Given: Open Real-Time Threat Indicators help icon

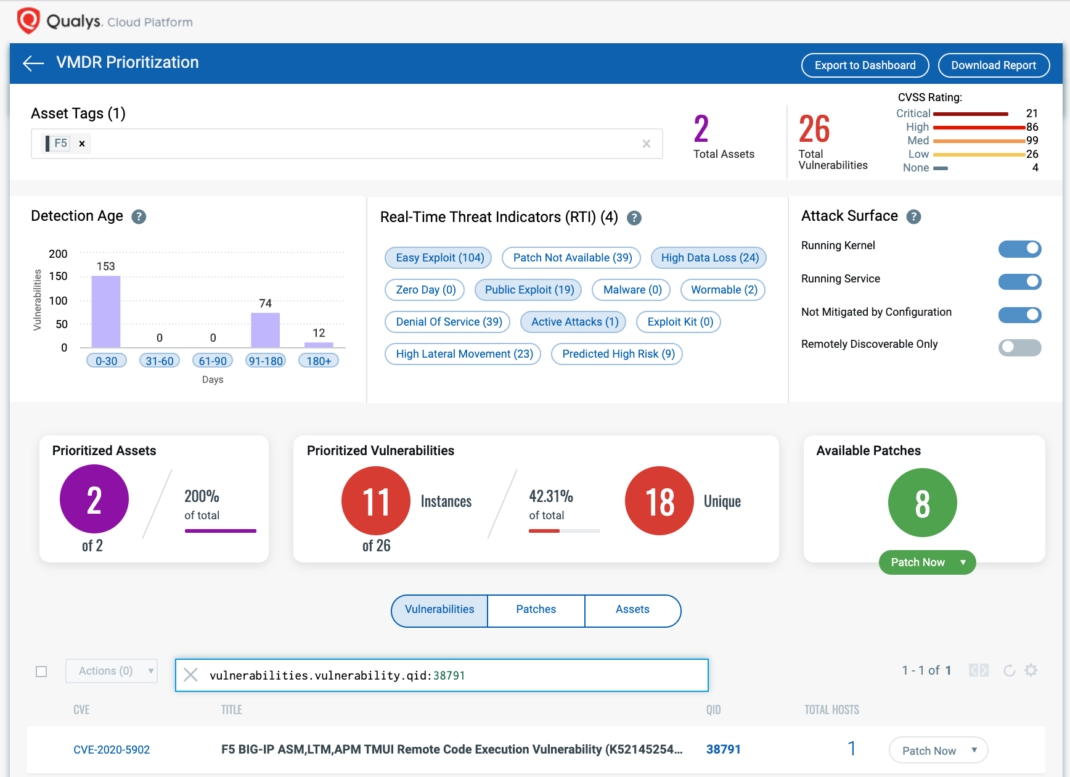Looking at the screenshot, I should click(634, 218).
